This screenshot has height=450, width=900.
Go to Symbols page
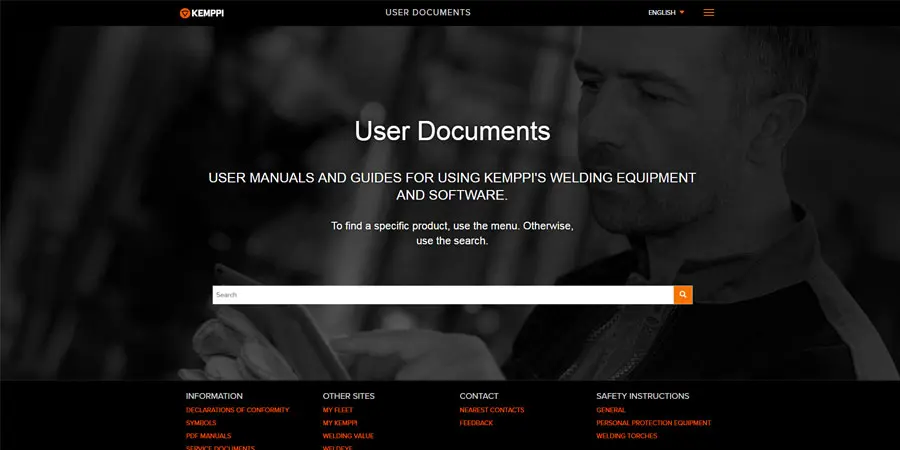(201, 423)
